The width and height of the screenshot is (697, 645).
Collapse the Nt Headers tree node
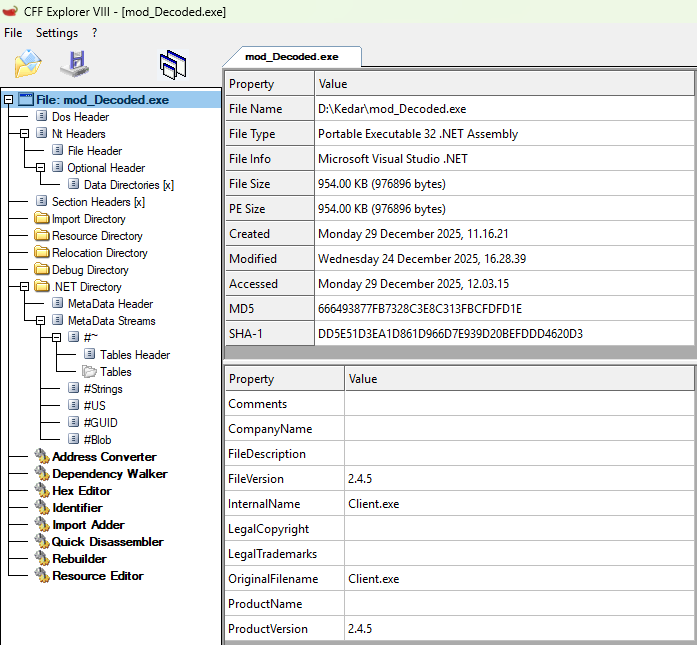tap(25, 134)
